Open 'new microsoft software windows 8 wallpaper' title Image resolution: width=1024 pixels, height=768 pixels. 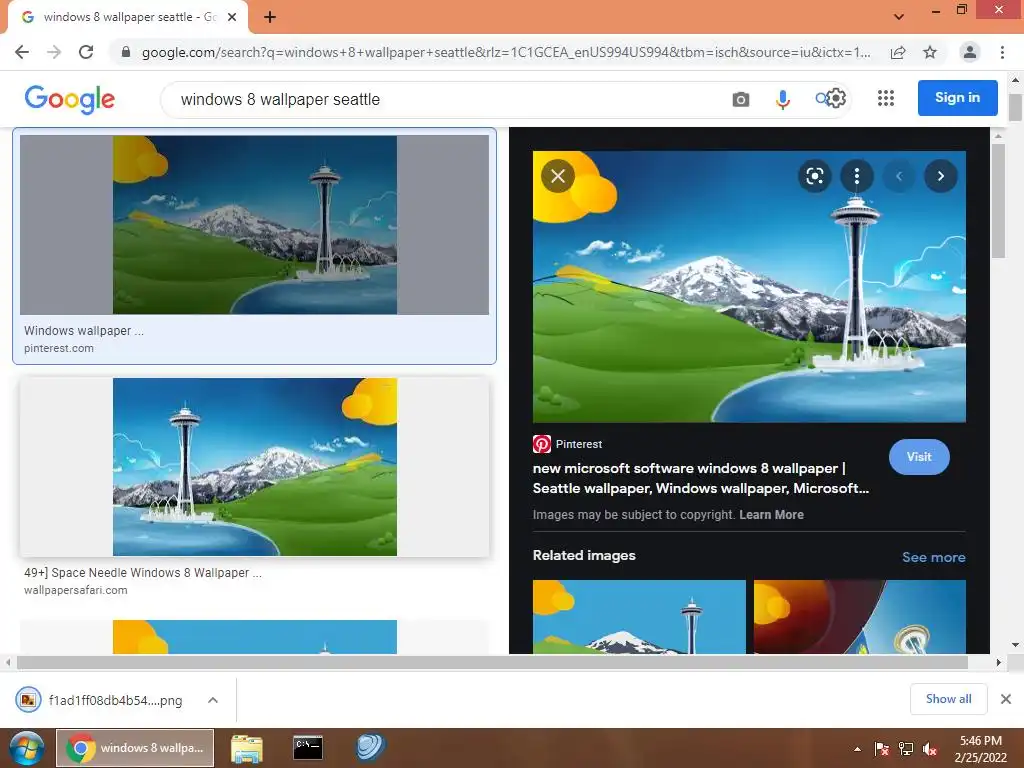pos(701,478)
